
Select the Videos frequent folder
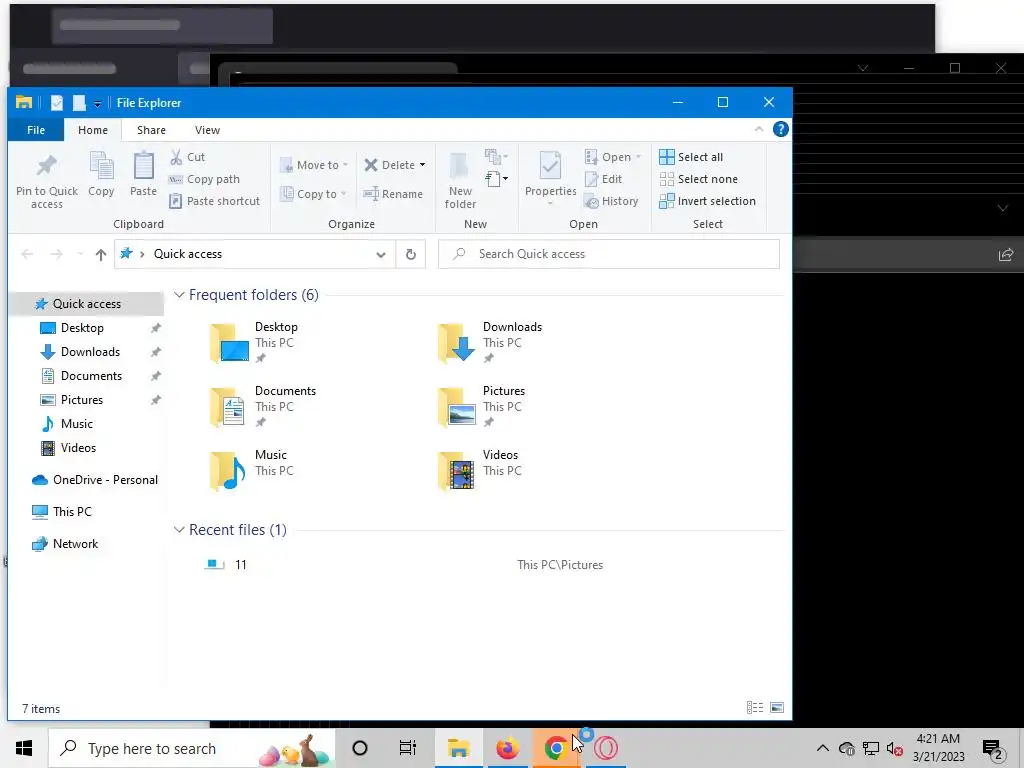(x=479, y=470)
